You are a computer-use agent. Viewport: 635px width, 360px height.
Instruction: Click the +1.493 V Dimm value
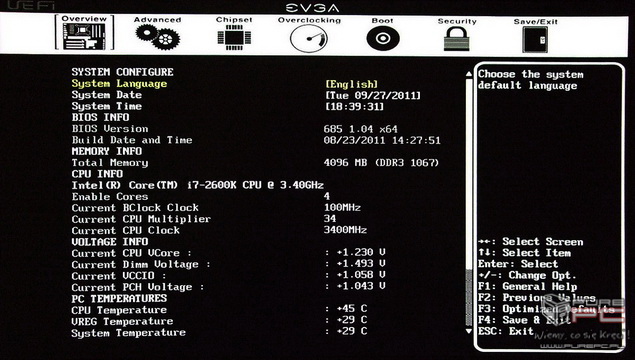pos(361,264)
